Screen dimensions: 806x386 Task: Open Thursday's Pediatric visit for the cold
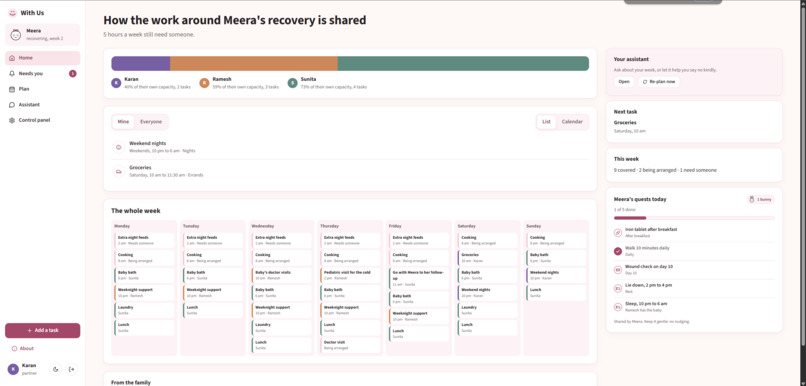click(351, 275)
